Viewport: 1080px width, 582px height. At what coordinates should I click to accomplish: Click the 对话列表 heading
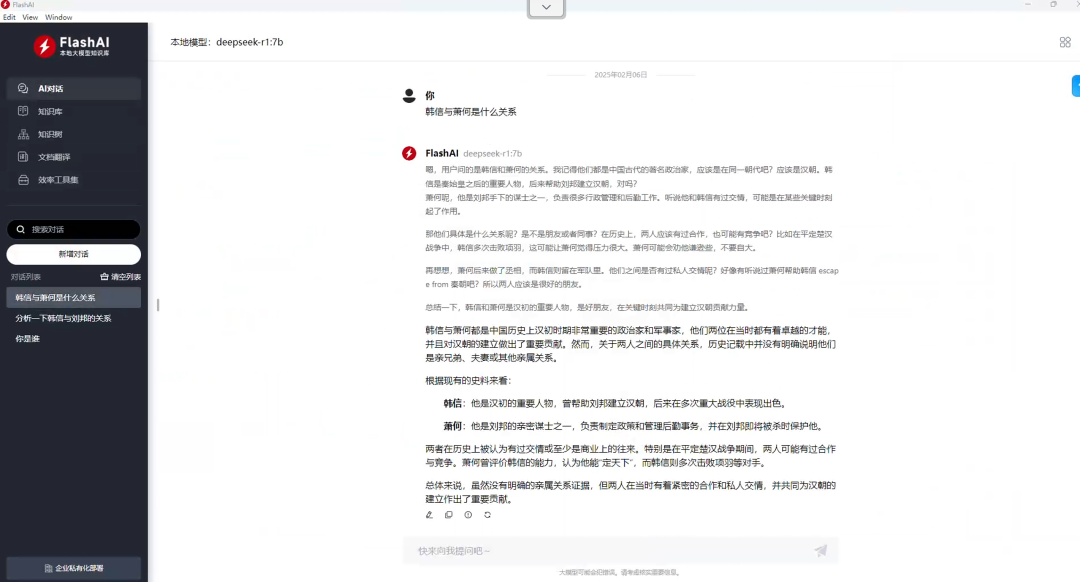(25, 277)
